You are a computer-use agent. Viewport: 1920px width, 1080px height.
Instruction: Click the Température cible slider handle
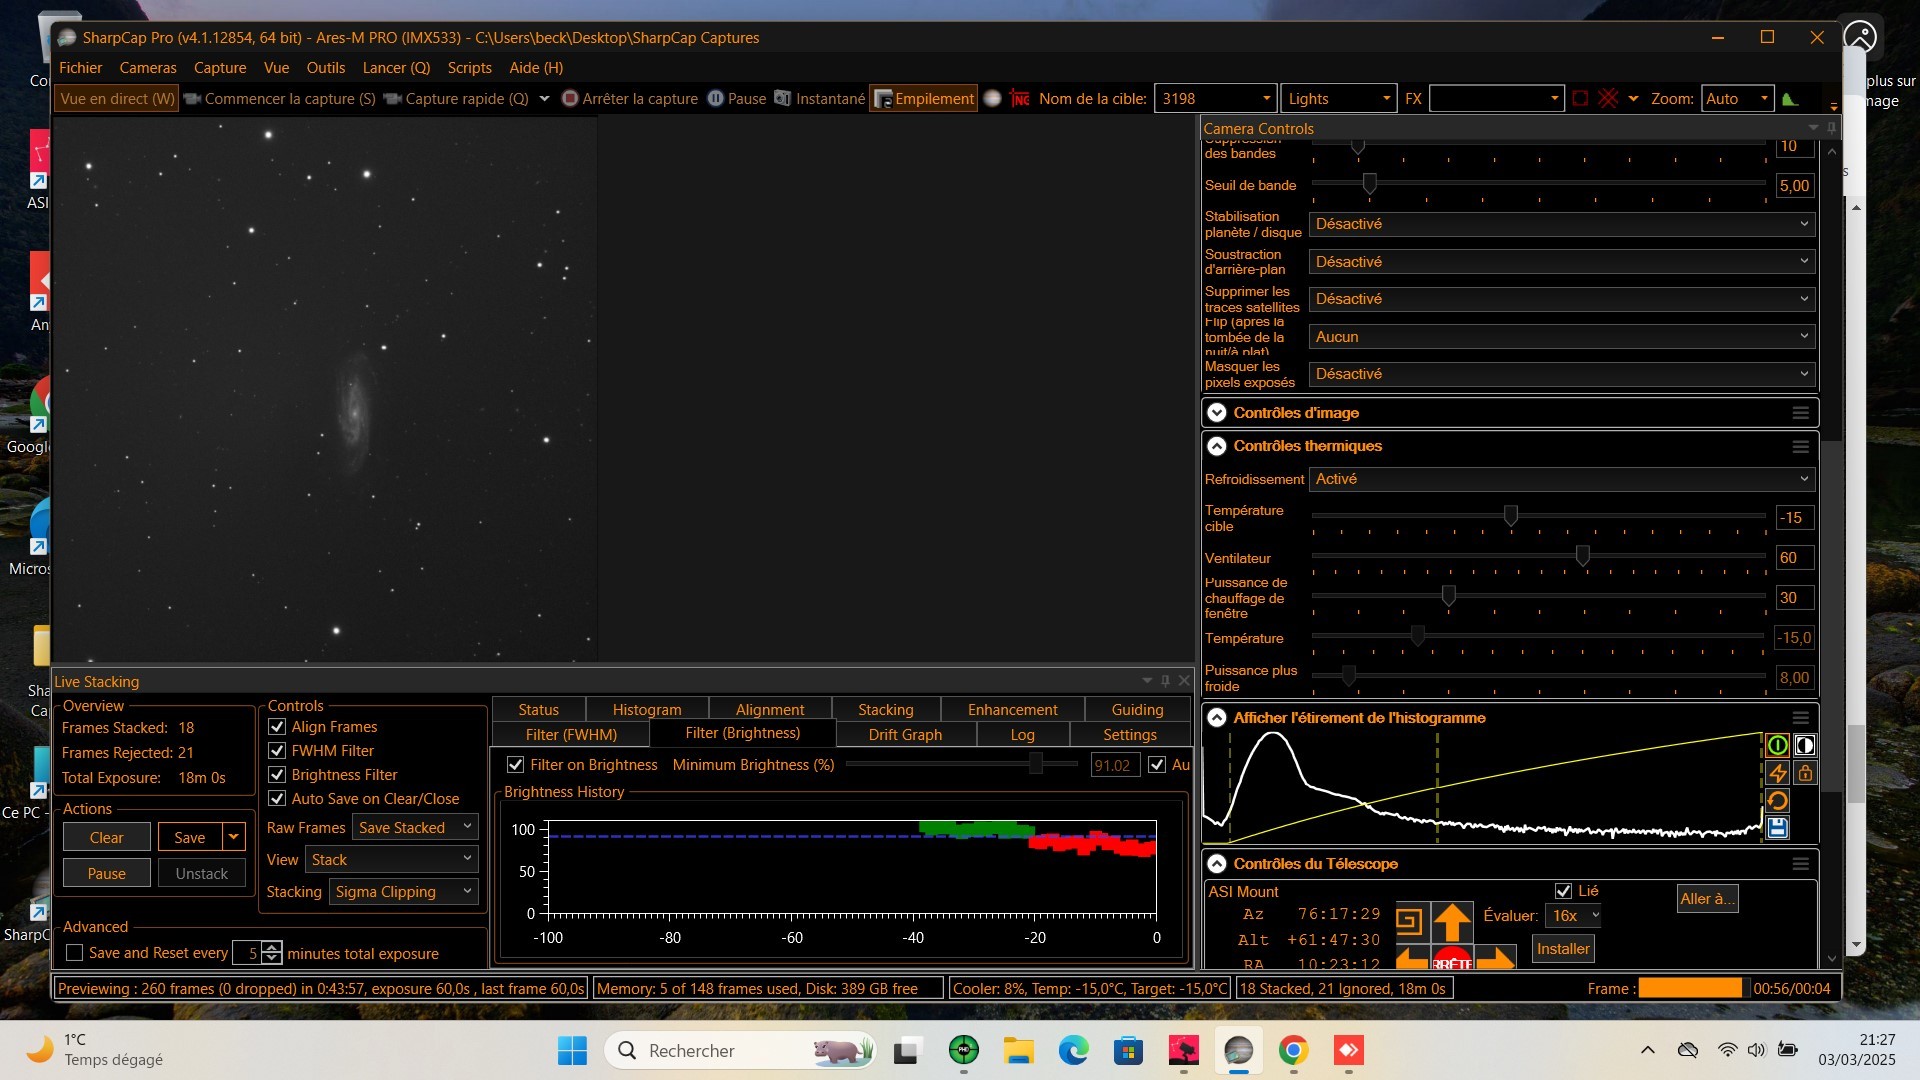[x=1511, y=515]
